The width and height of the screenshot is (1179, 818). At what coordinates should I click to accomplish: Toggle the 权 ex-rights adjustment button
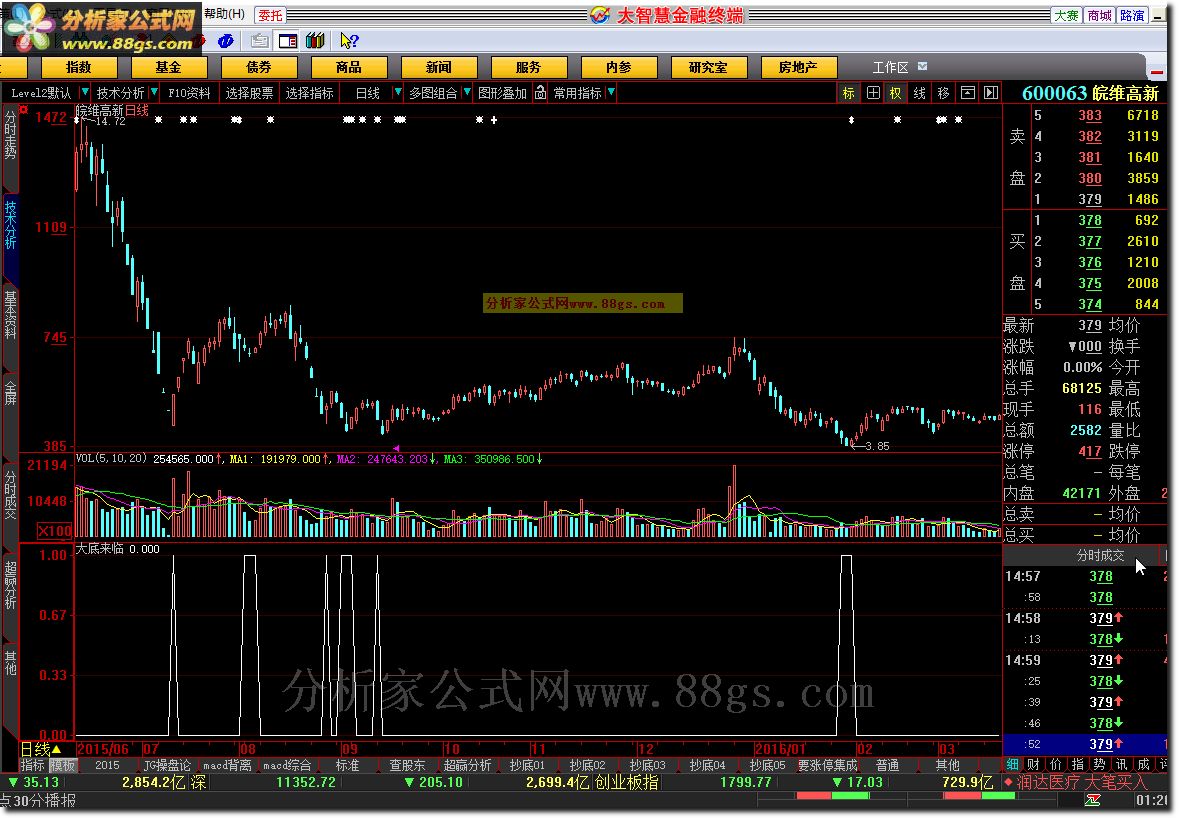click(x=896, y=92)
